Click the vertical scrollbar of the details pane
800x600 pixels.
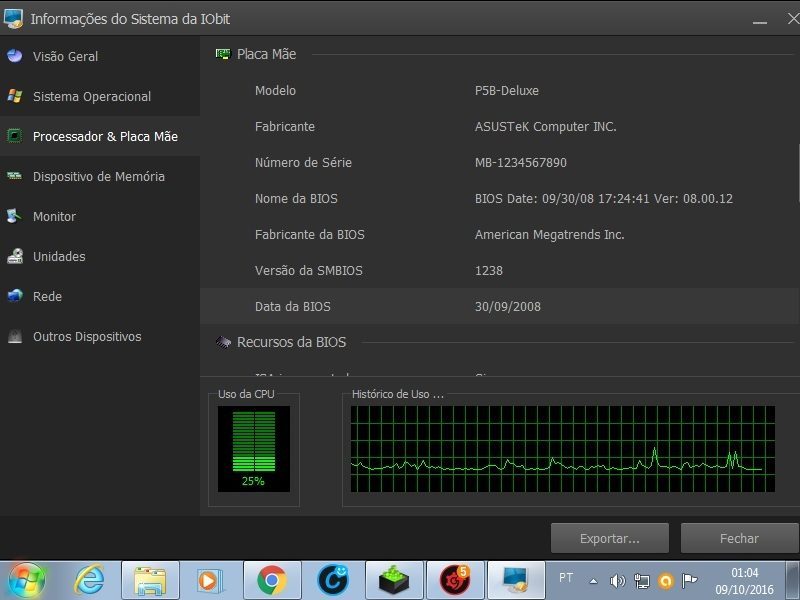point(797,173)
